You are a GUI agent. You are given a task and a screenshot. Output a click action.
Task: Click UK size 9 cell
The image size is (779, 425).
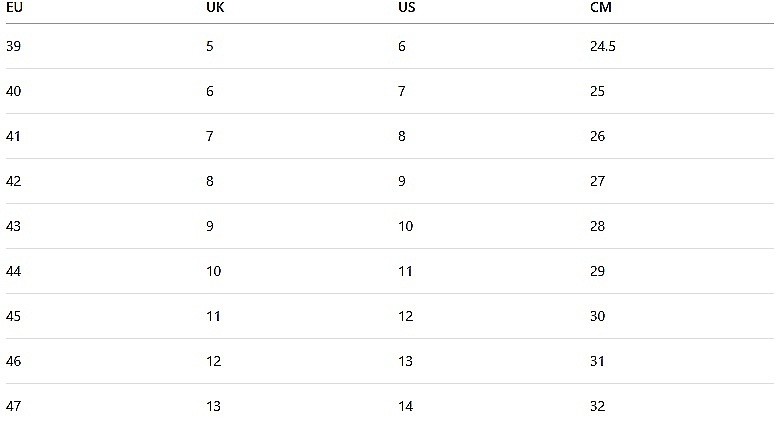(x=210, y=226)
